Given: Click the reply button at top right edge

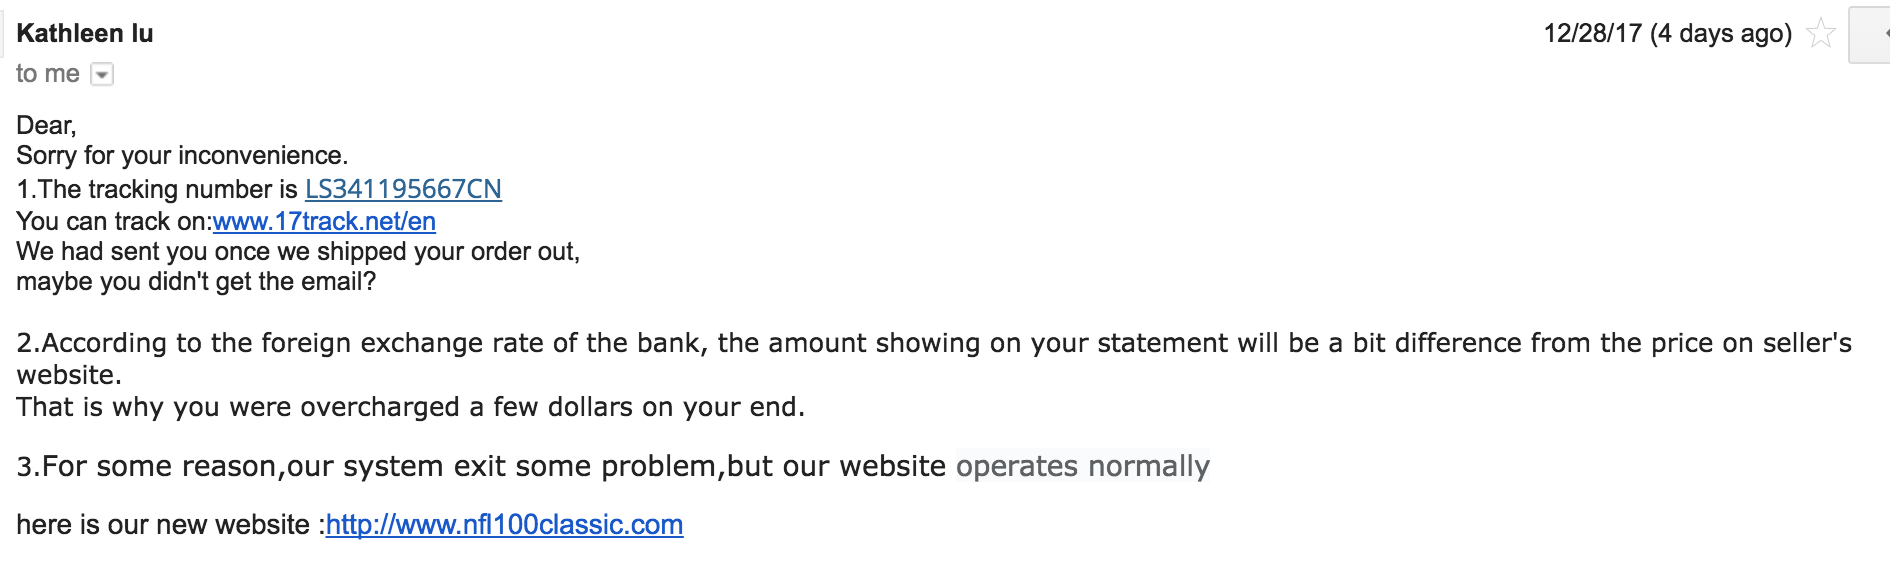Looking at the screenshot, I should 1871,35.
